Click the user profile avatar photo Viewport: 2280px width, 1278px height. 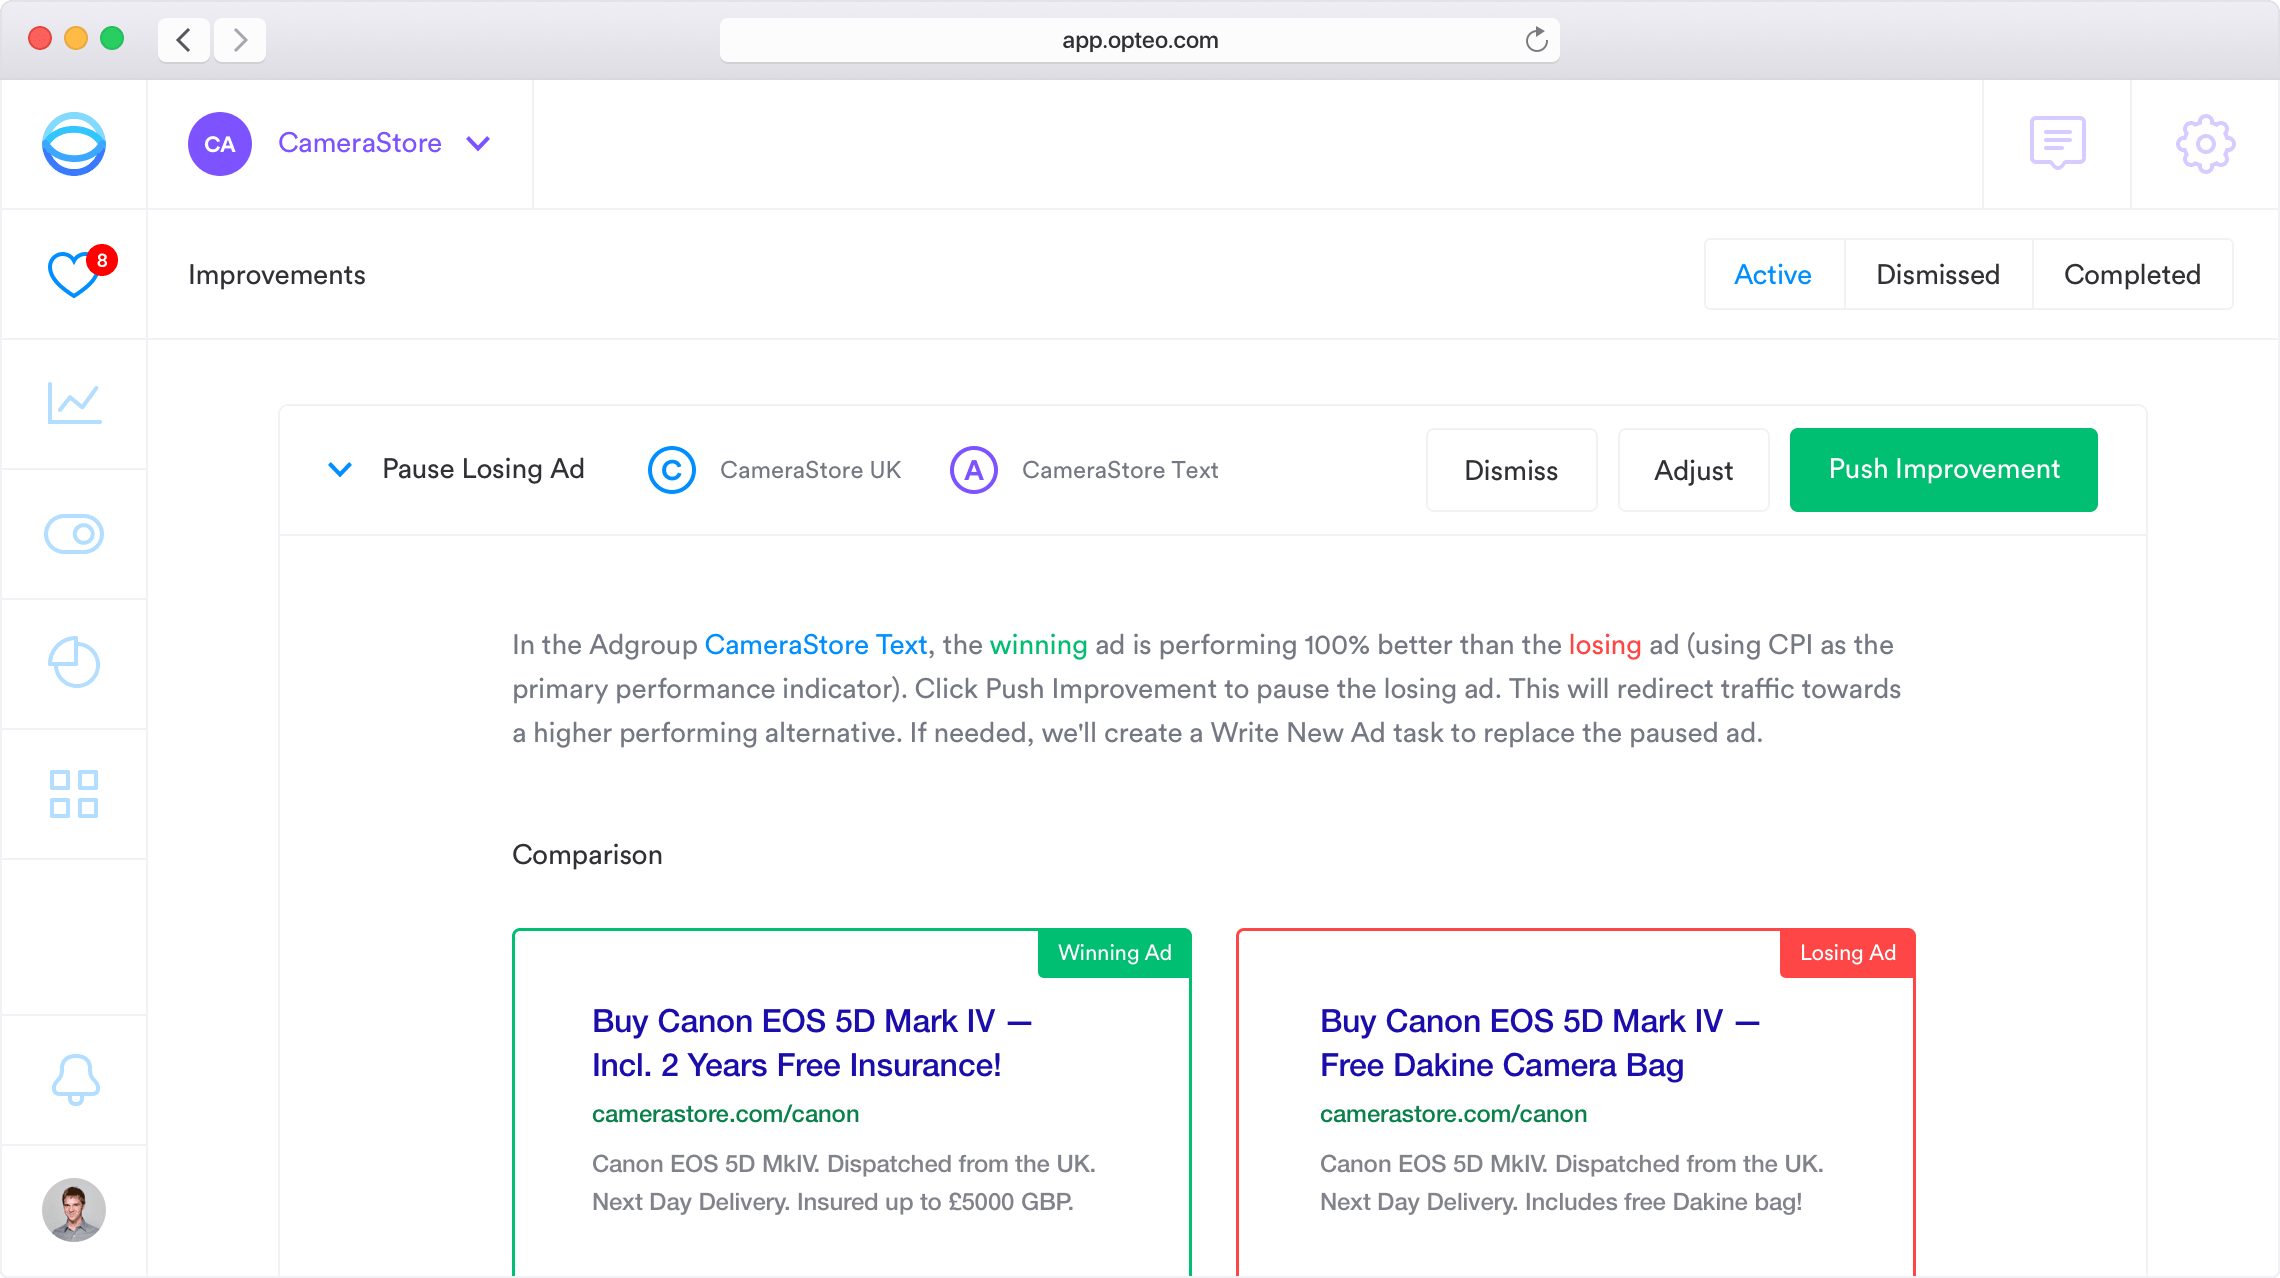point(74,1209)
